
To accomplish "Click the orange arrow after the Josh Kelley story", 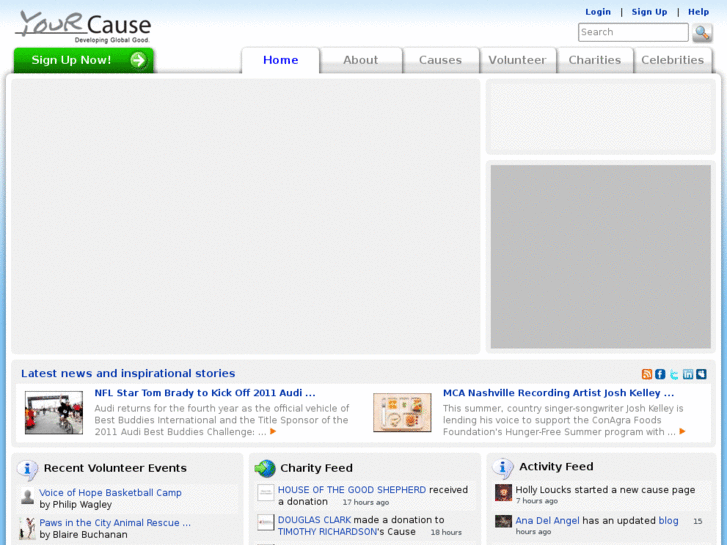I will 682,431.
